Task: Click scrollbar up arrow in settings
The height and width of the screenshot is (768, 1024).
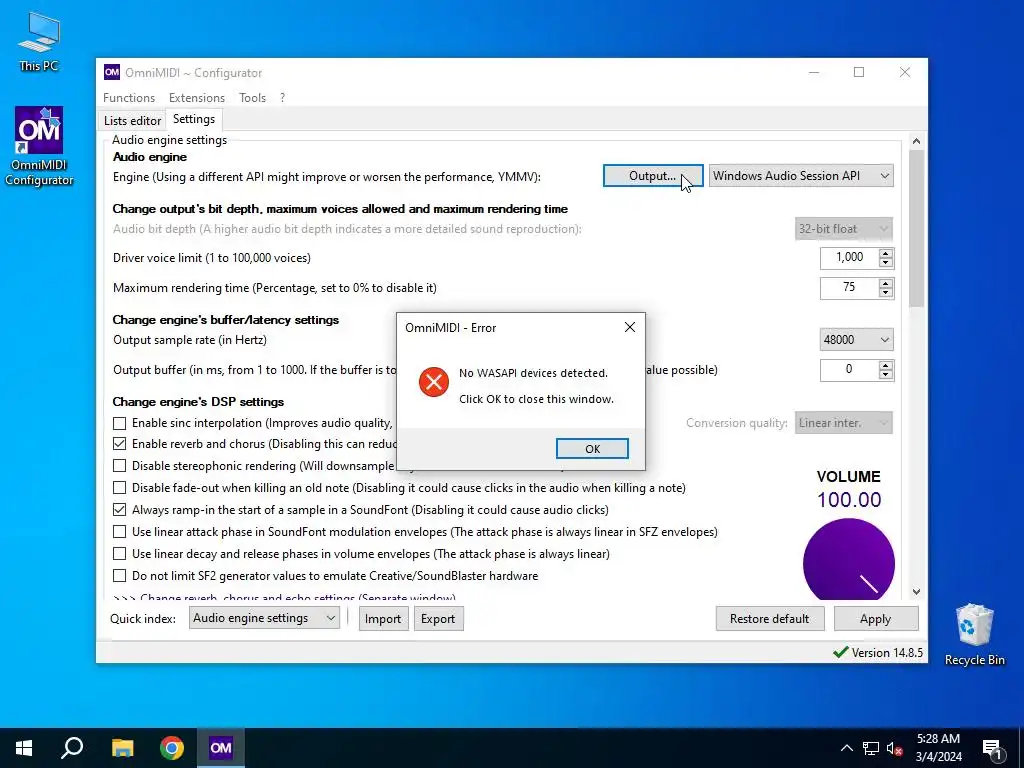Action: tap(916, 141)
